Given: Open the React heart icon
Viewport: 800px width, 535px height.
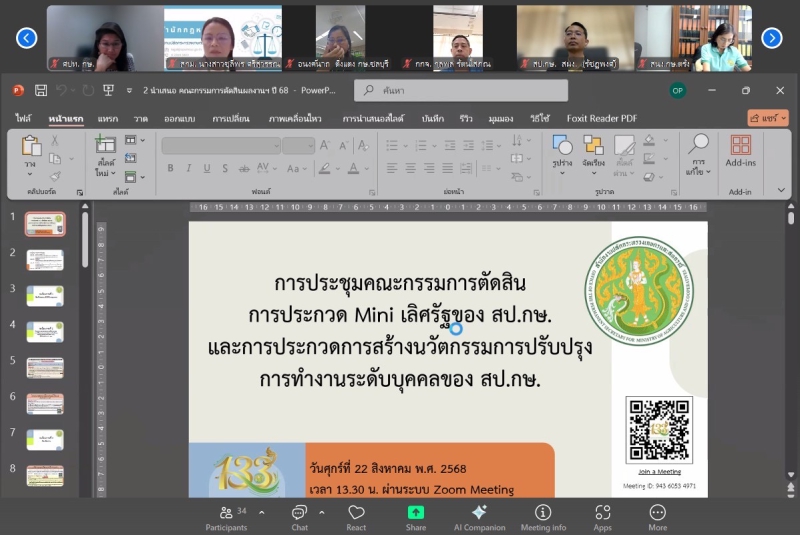Looking at the screenshot, I should point(356,515).
